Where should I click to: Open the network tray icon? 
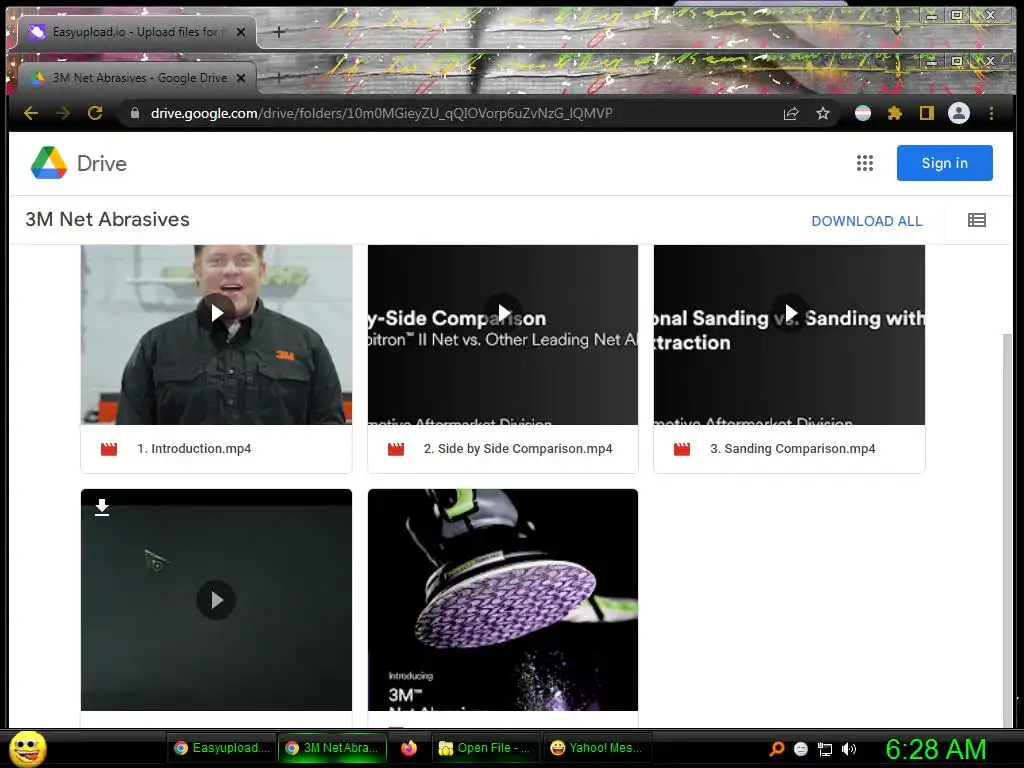click(825, 749)
